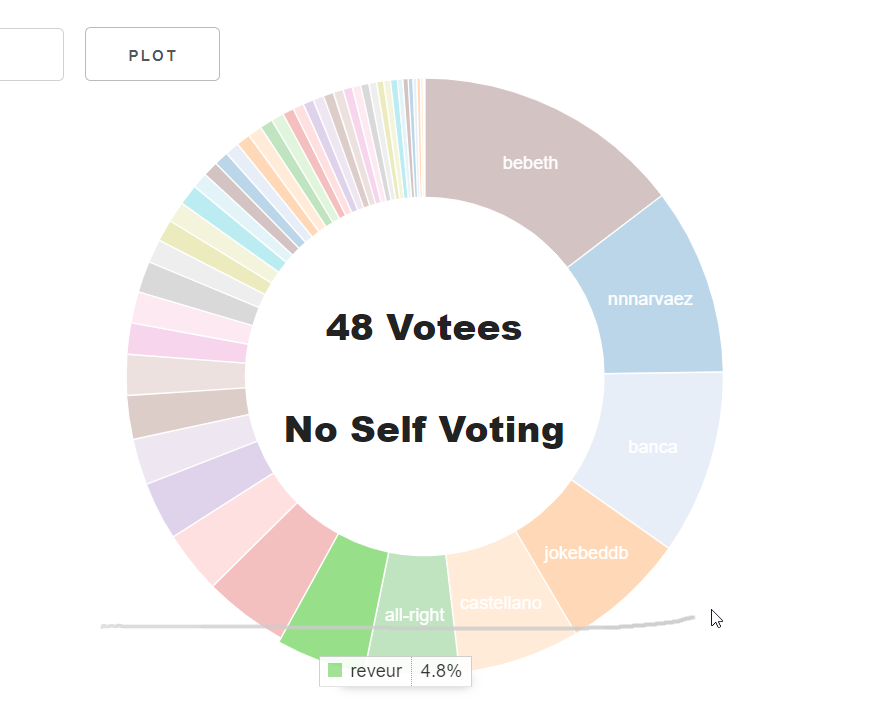Click the castellano chart slice
The width and height of the screenshot is (884, 705).
pyautogui.click(x=501, y=603)
